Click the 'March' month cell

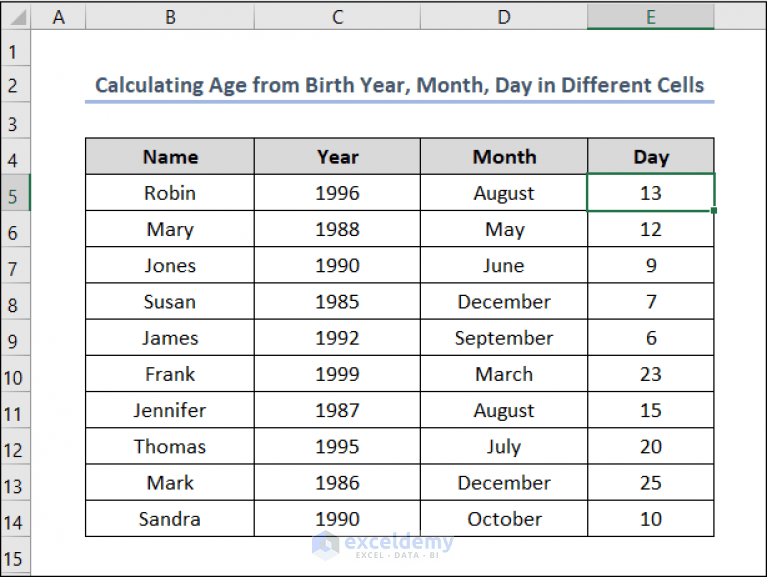click(504, 374)
